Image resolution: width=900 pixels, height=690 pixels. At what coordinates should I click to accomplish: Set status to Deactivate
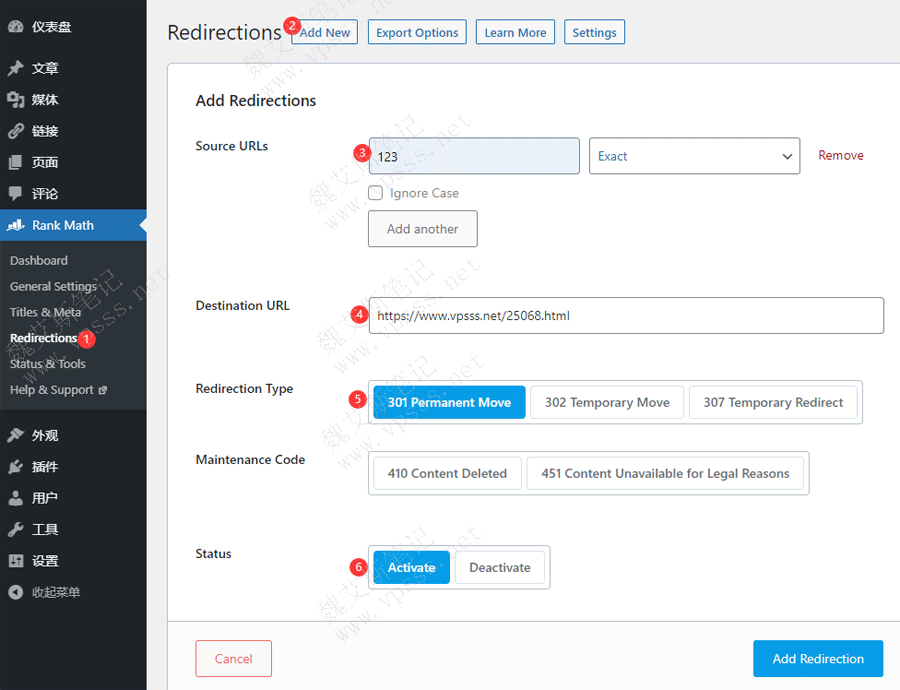point(499,567)
